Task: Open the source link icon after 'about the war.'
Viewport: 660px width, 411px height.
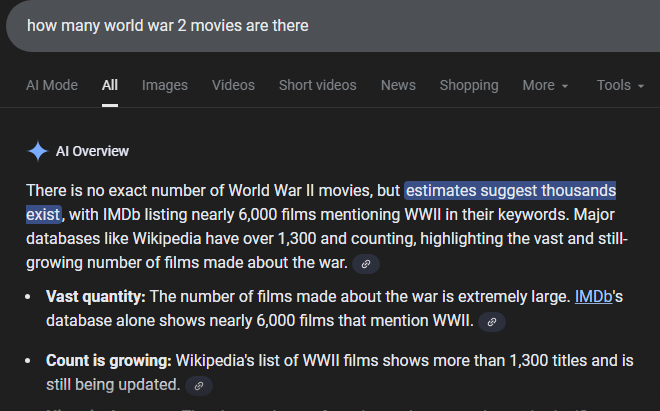Action: point(366,264)
